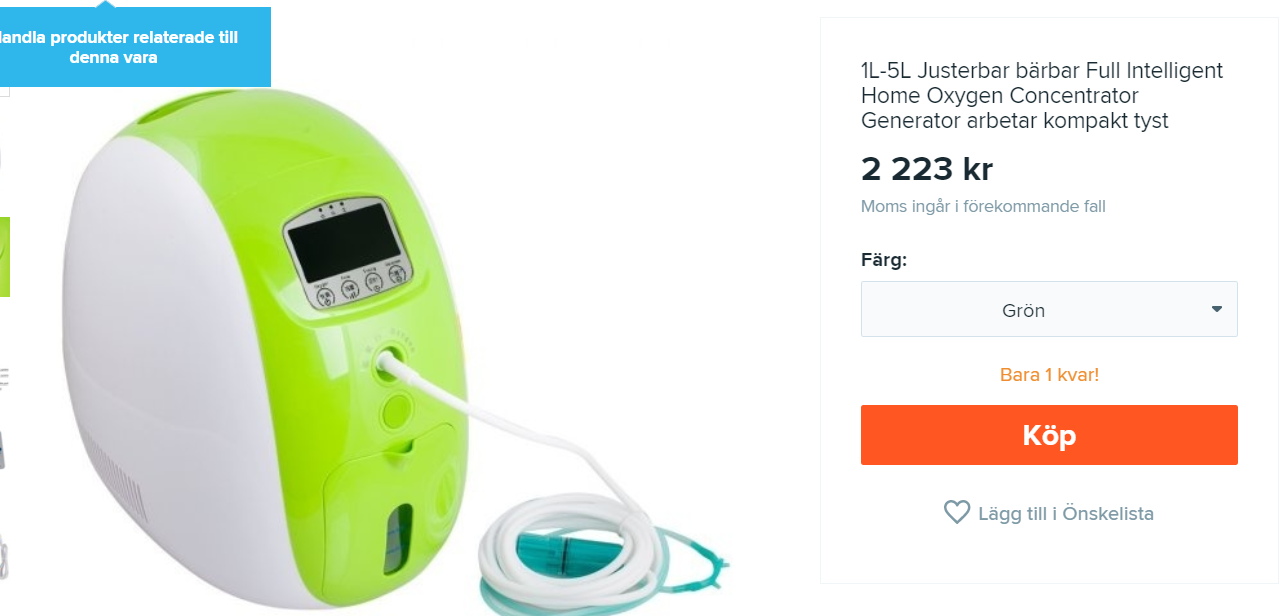Click the 2 223 kr price text
This screenshot has height=616, width=1282.
coord(927,169)
